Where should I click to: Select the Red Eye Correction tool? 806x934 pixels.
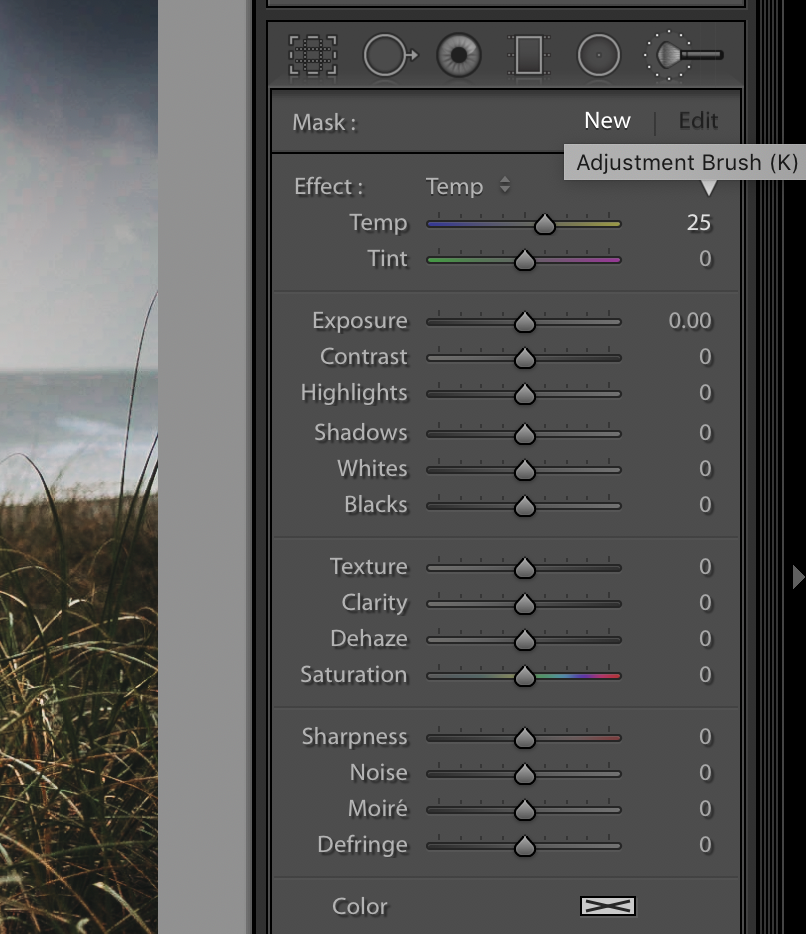click(459, 55)
